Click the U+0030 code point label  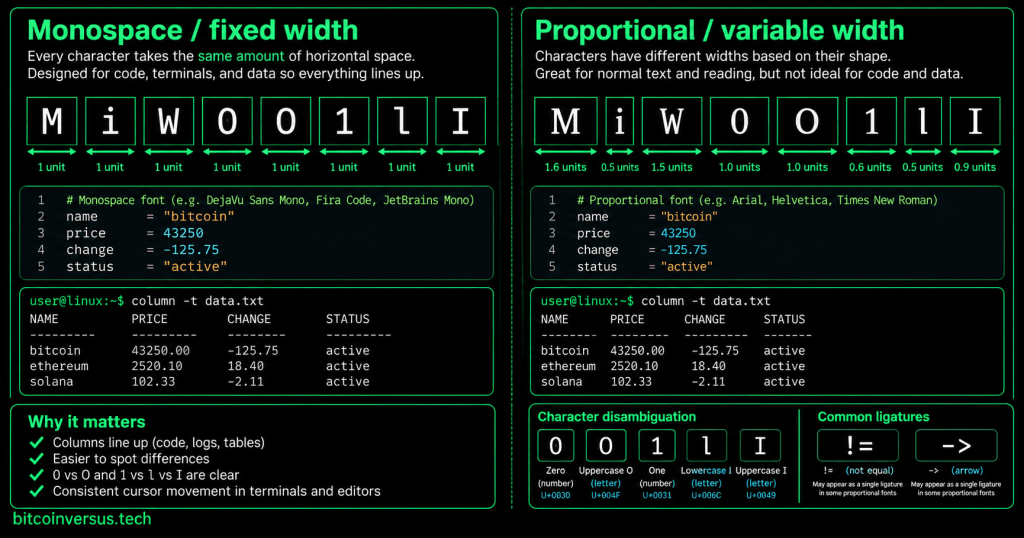556,496
